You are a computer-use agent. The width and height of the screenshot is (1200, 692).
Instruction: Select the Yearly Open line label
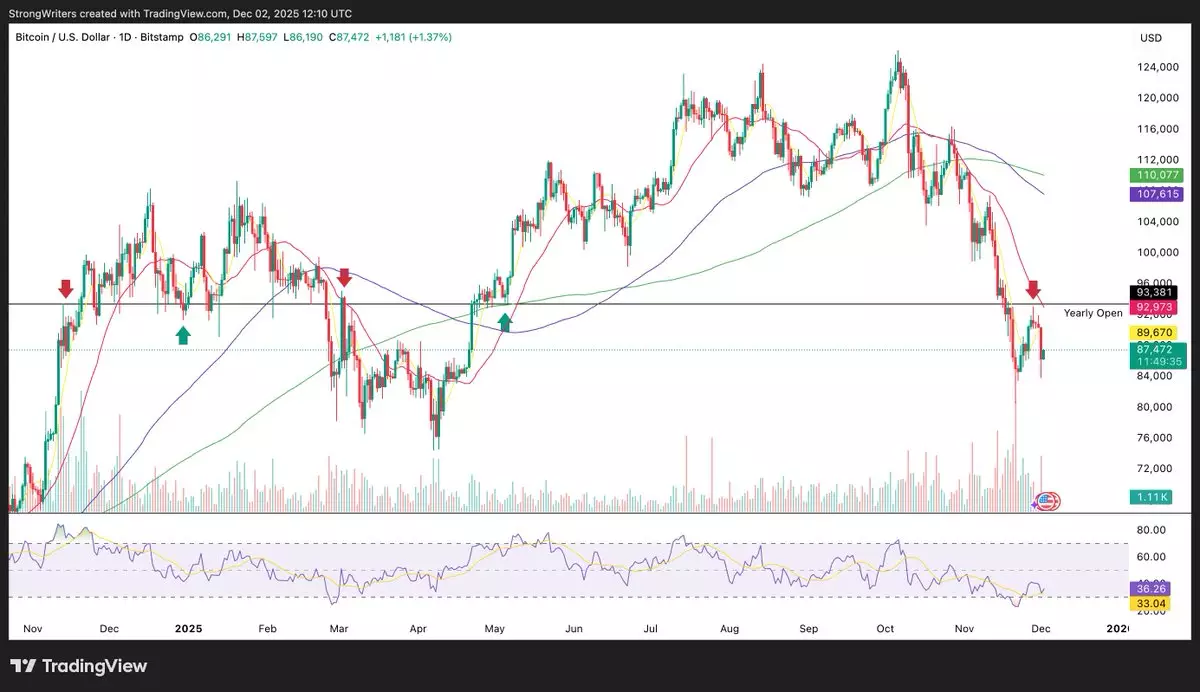(1092, 313)
